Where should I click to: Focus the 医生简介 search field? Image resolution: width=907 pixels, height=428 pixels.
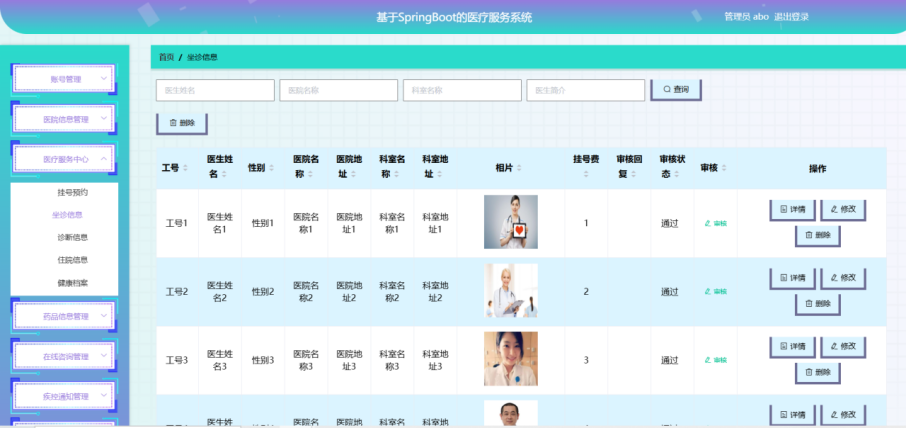pyautogui.click(x=585, y=90)
